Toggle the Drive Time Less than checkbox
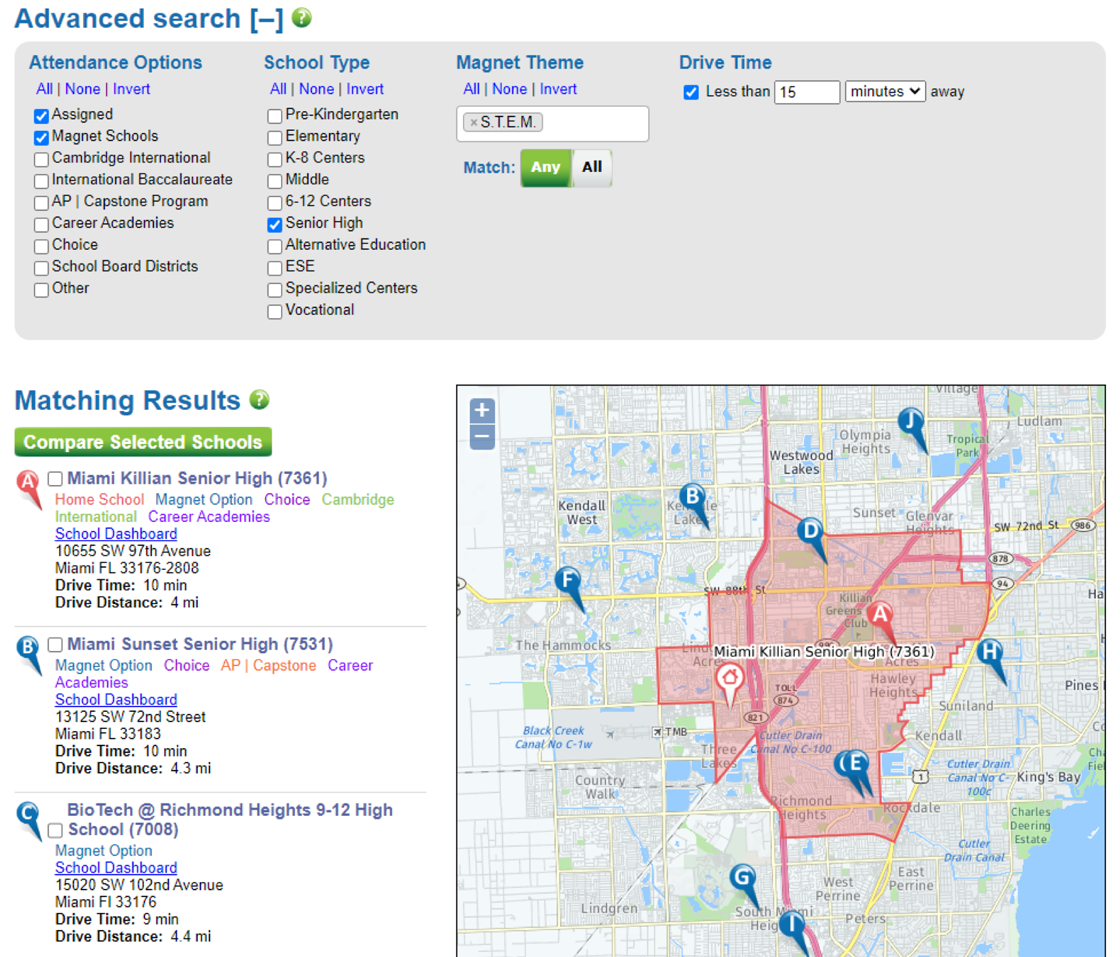 [691, 92]
